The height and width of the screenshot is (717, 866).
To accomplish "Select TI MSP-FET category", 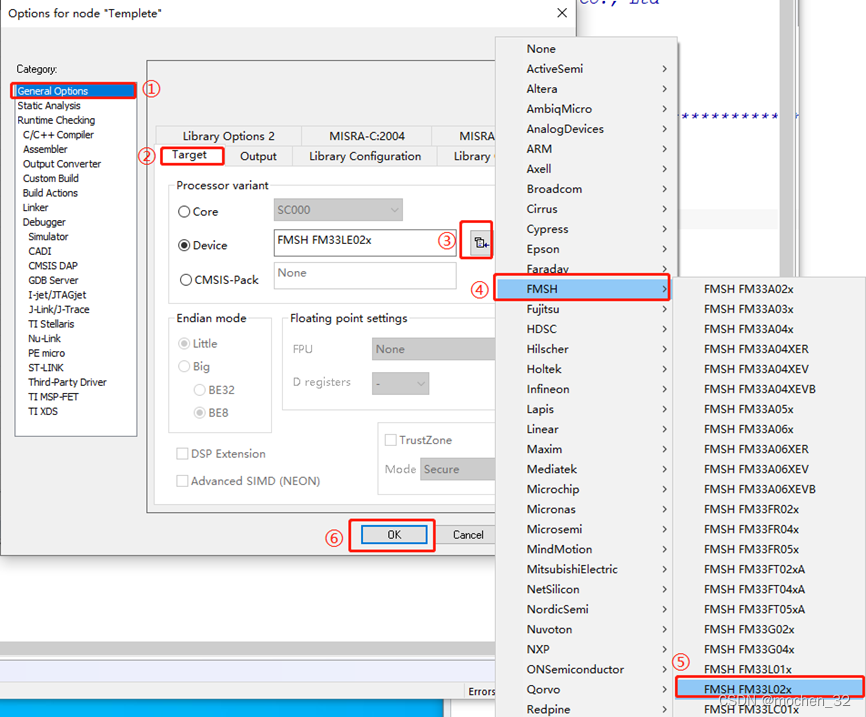I will pyautogui.click(x=54, y=397).
